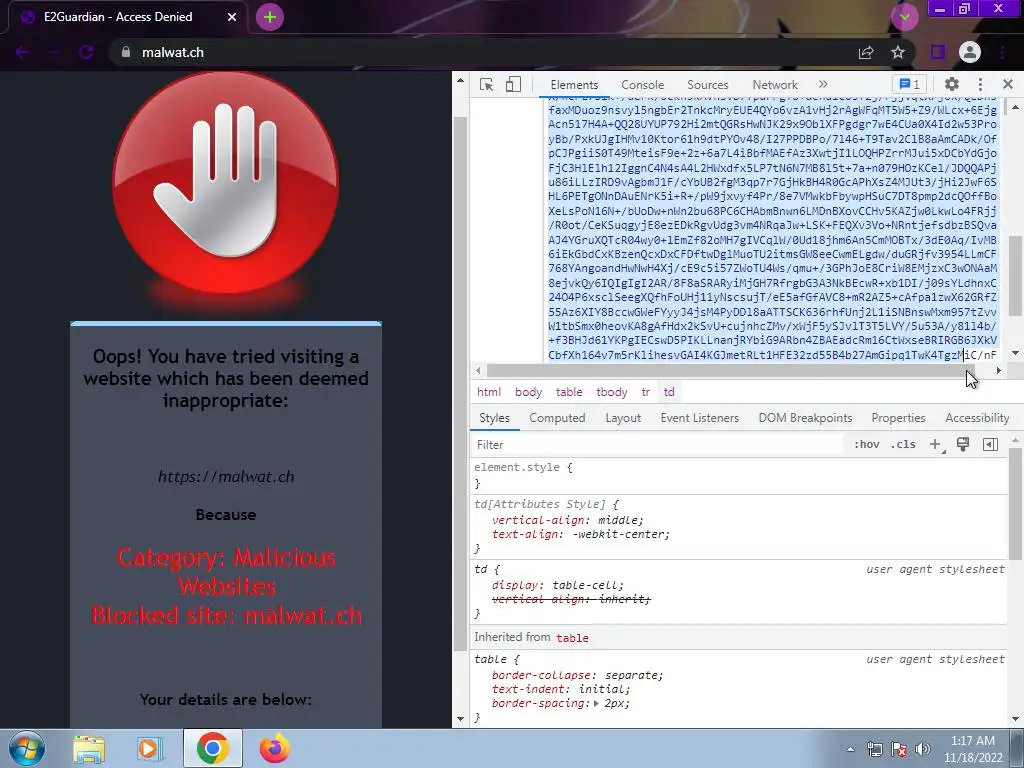Viewport: 1024px width, 768px height.
Task: Toggle the .cls class editor
Action: [903, 445]
